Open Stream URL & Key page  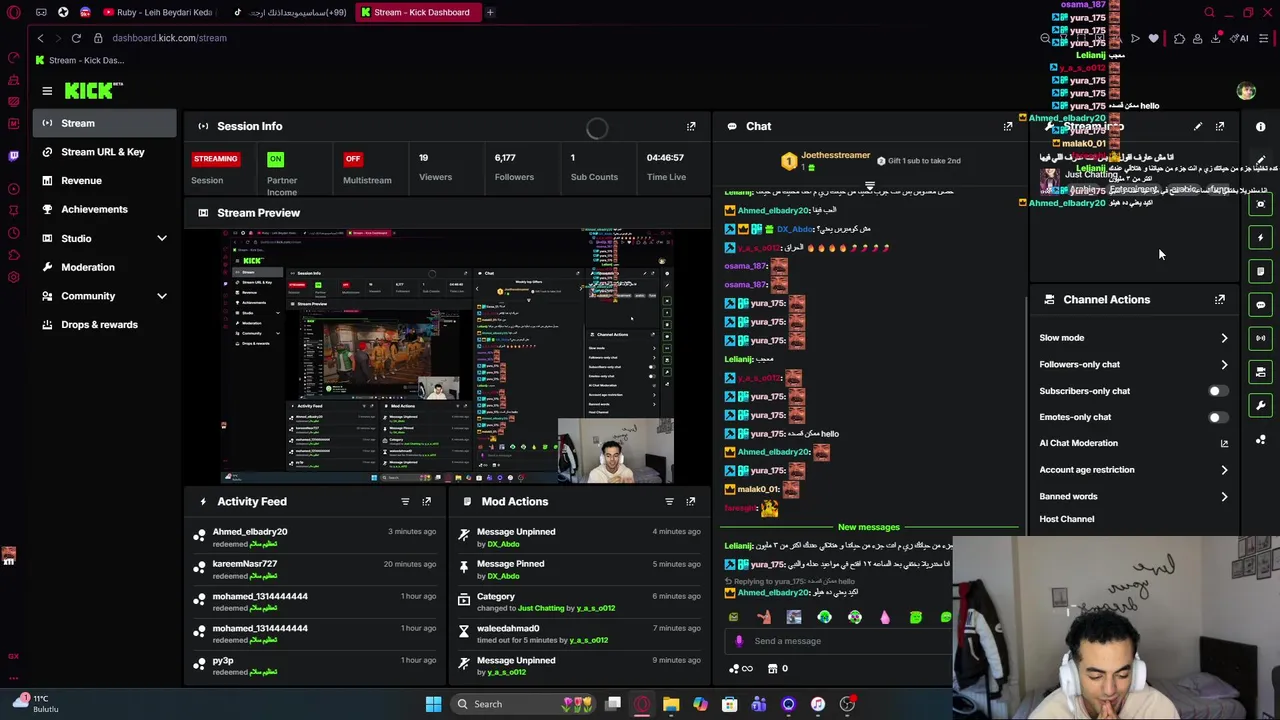105,152
